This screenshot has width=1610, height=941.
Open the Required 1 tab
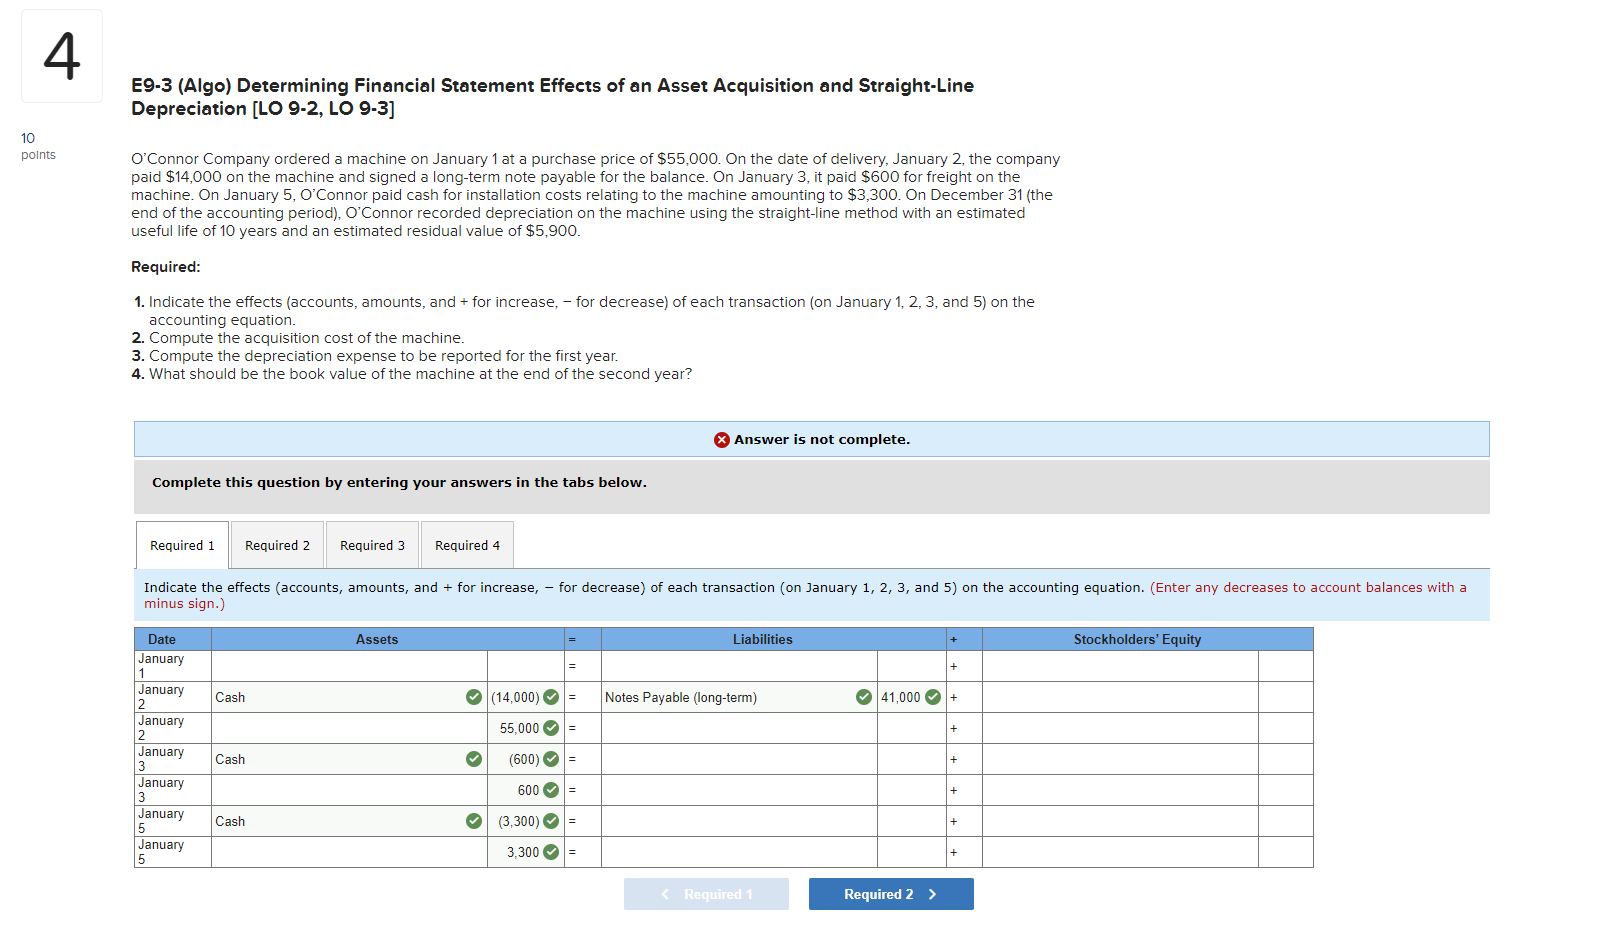[182, 545]
